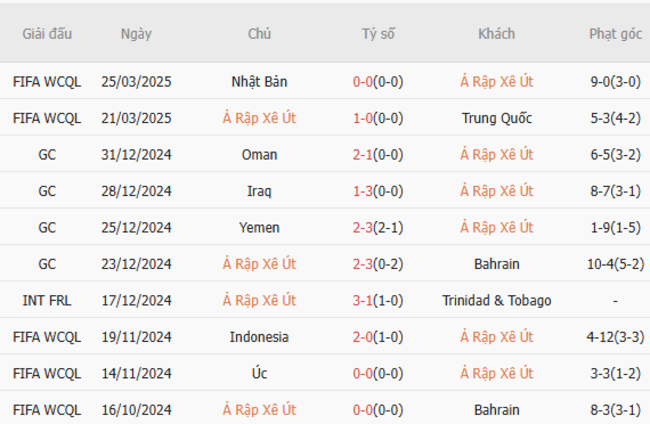This screenshot has width=650, height=424.
Task: Open the 3-1 score against Trinidad & Tobago
Action: [x=363, y=300]
